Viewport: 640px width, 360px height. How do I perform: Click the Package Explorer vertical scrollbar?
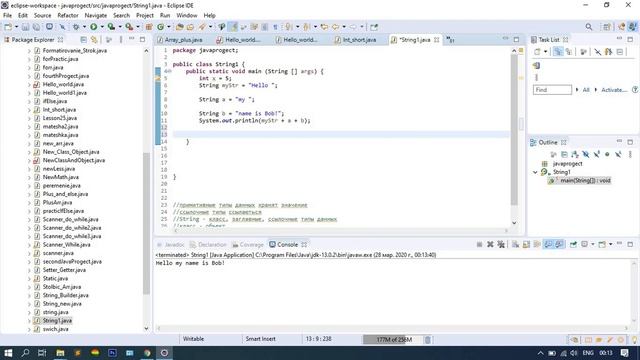click(146, 222)
